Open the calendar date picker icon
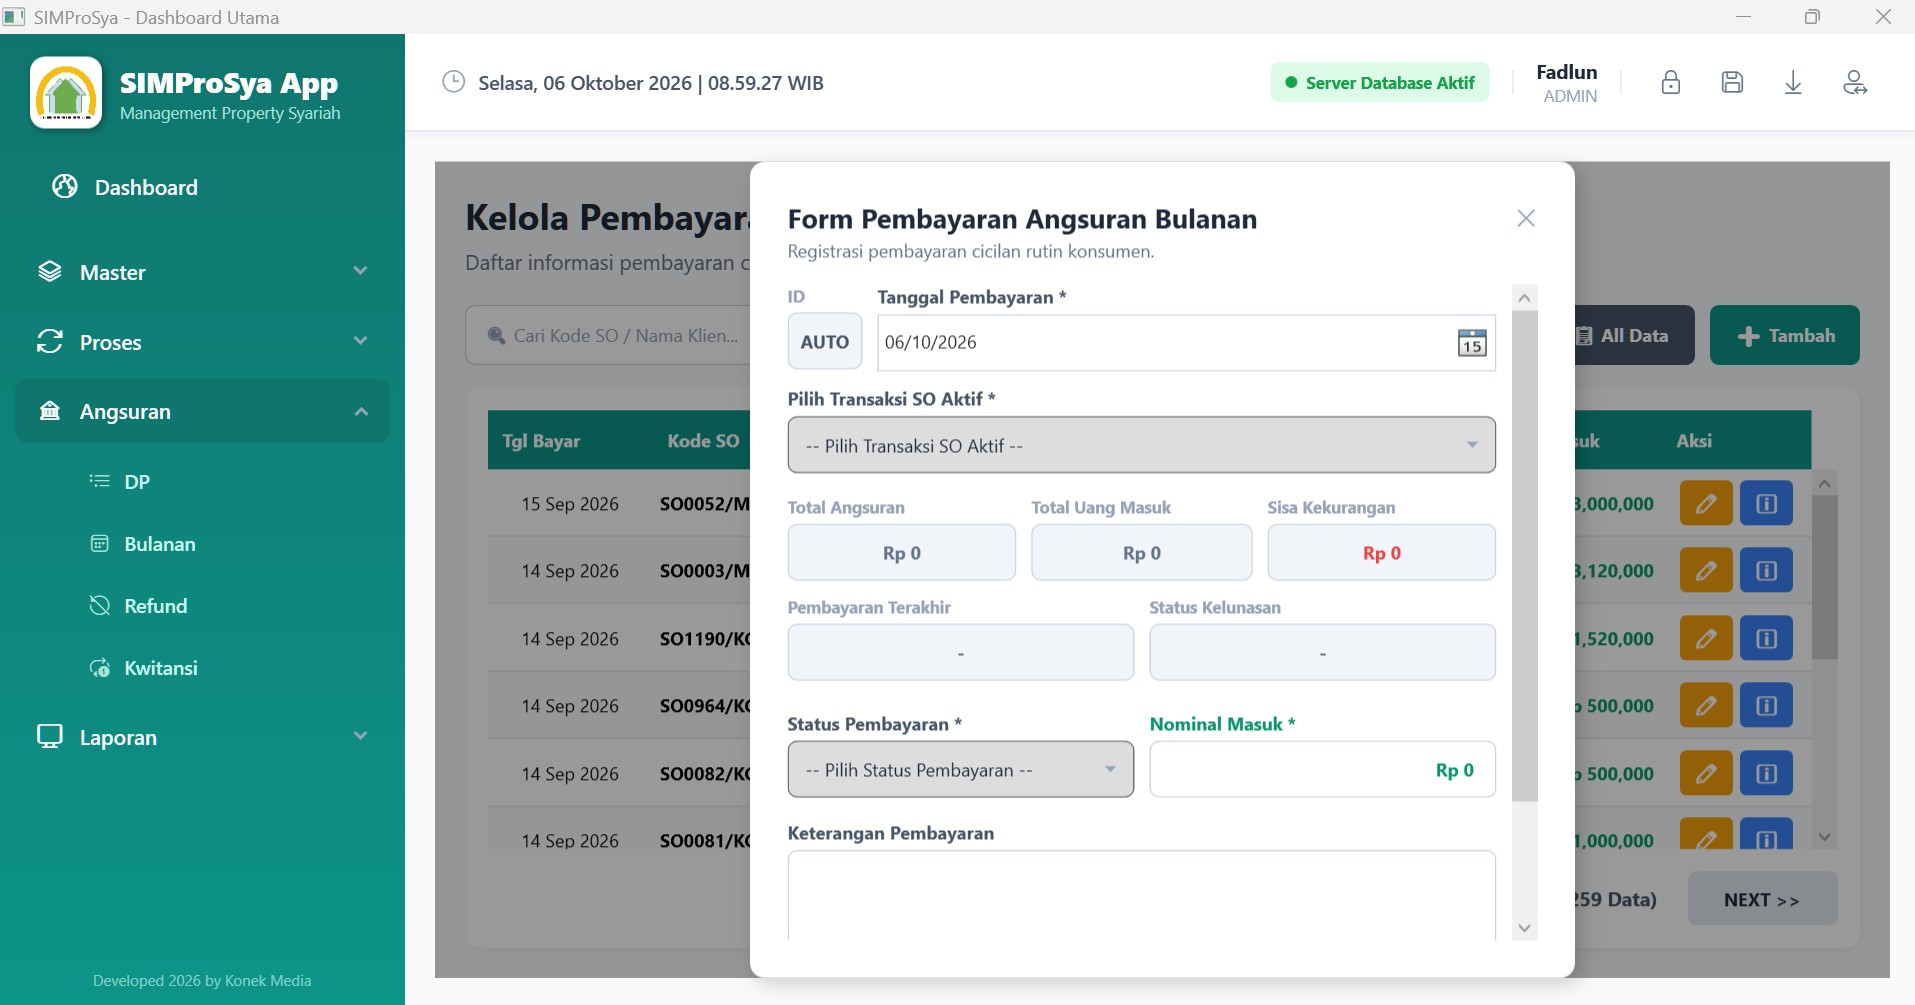1915x1005 pixels. [1471, 343]
